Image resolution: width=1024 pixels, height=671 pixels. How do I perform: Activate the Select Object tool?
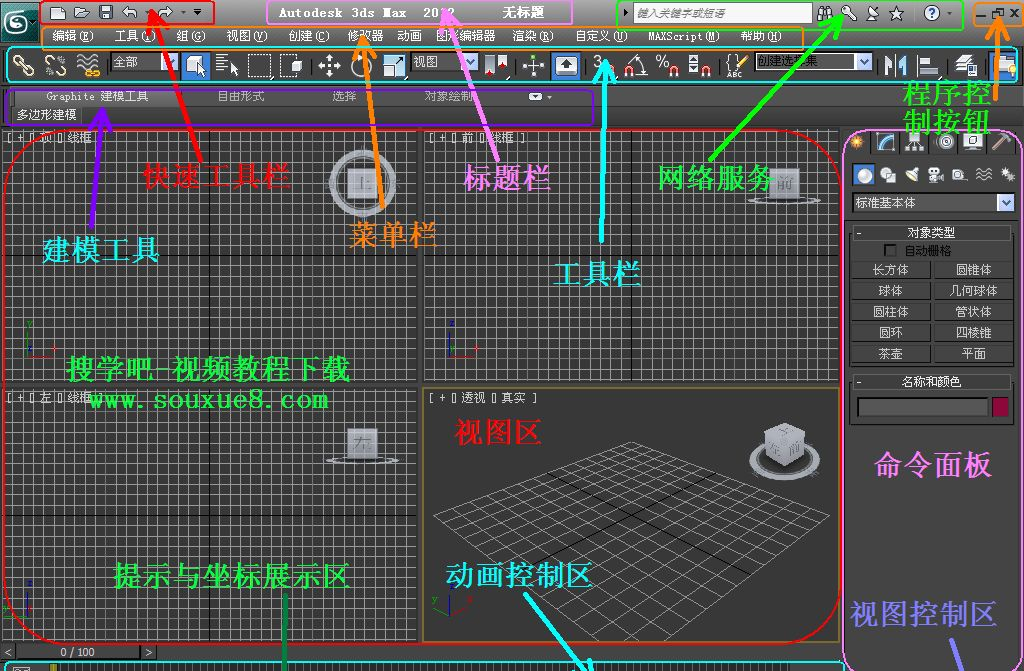pos(195,65)
